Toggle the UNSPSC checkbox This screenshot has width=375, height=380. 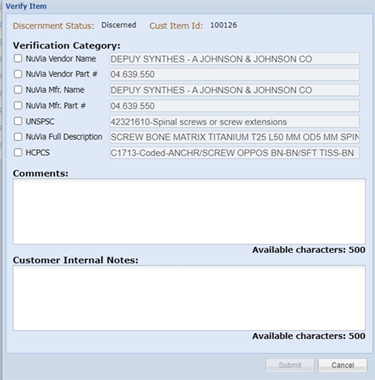click(x=18, y=121)
